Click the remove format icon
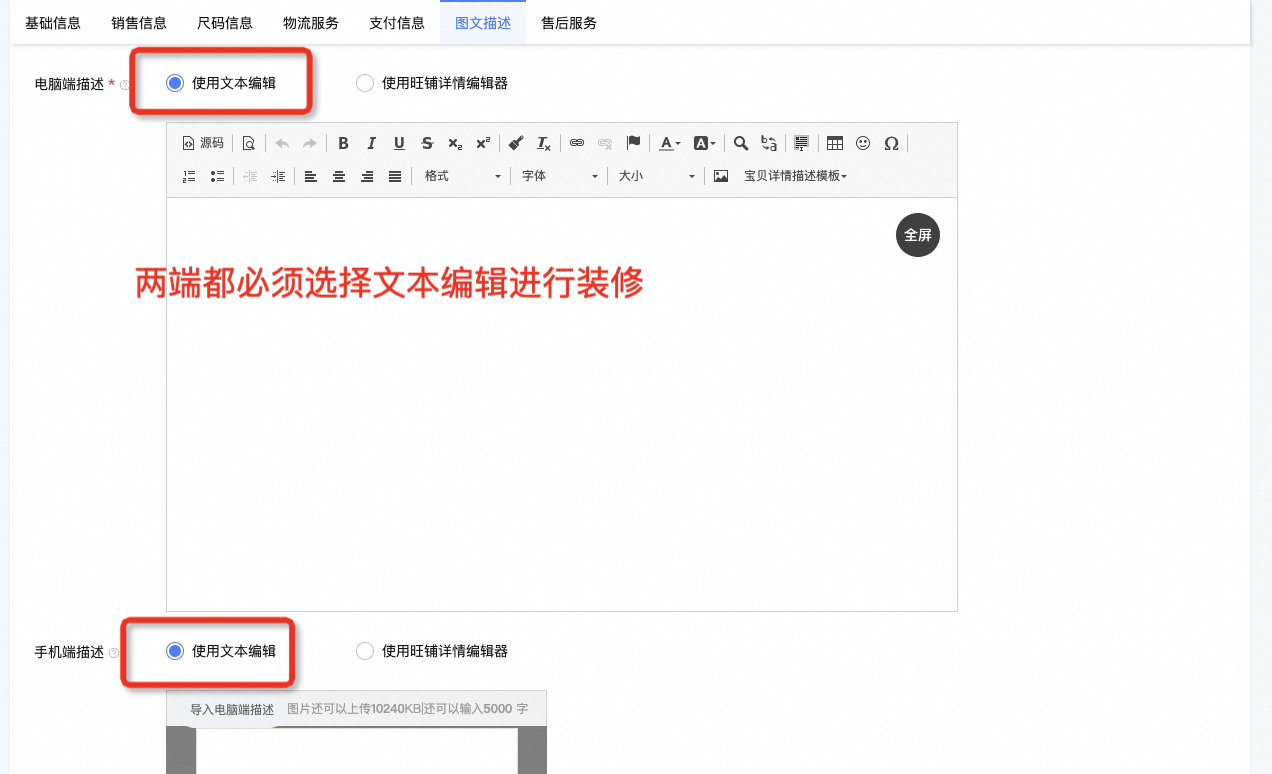This screenshot has height=774, width=1272. click(x=544, y=143)
